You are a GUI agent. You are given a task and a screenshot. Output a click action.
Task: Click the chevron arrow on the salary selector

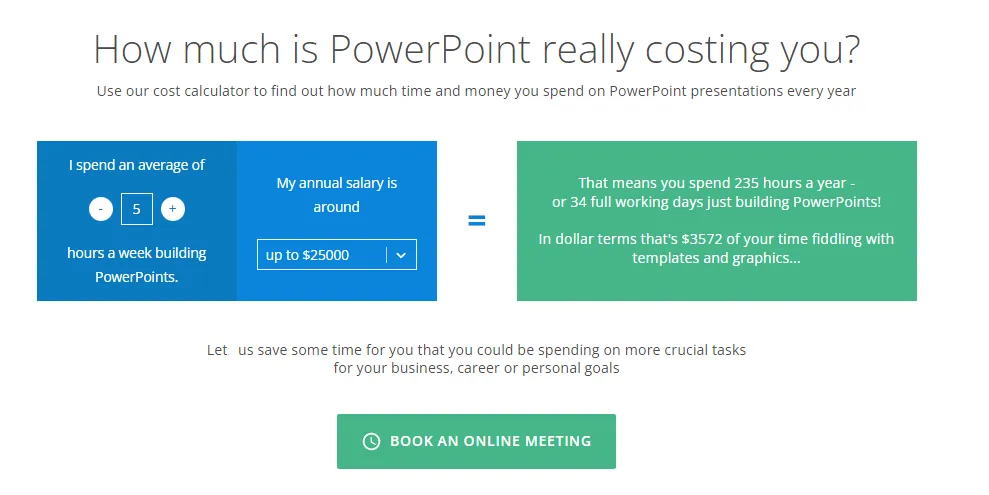(401, 255)
